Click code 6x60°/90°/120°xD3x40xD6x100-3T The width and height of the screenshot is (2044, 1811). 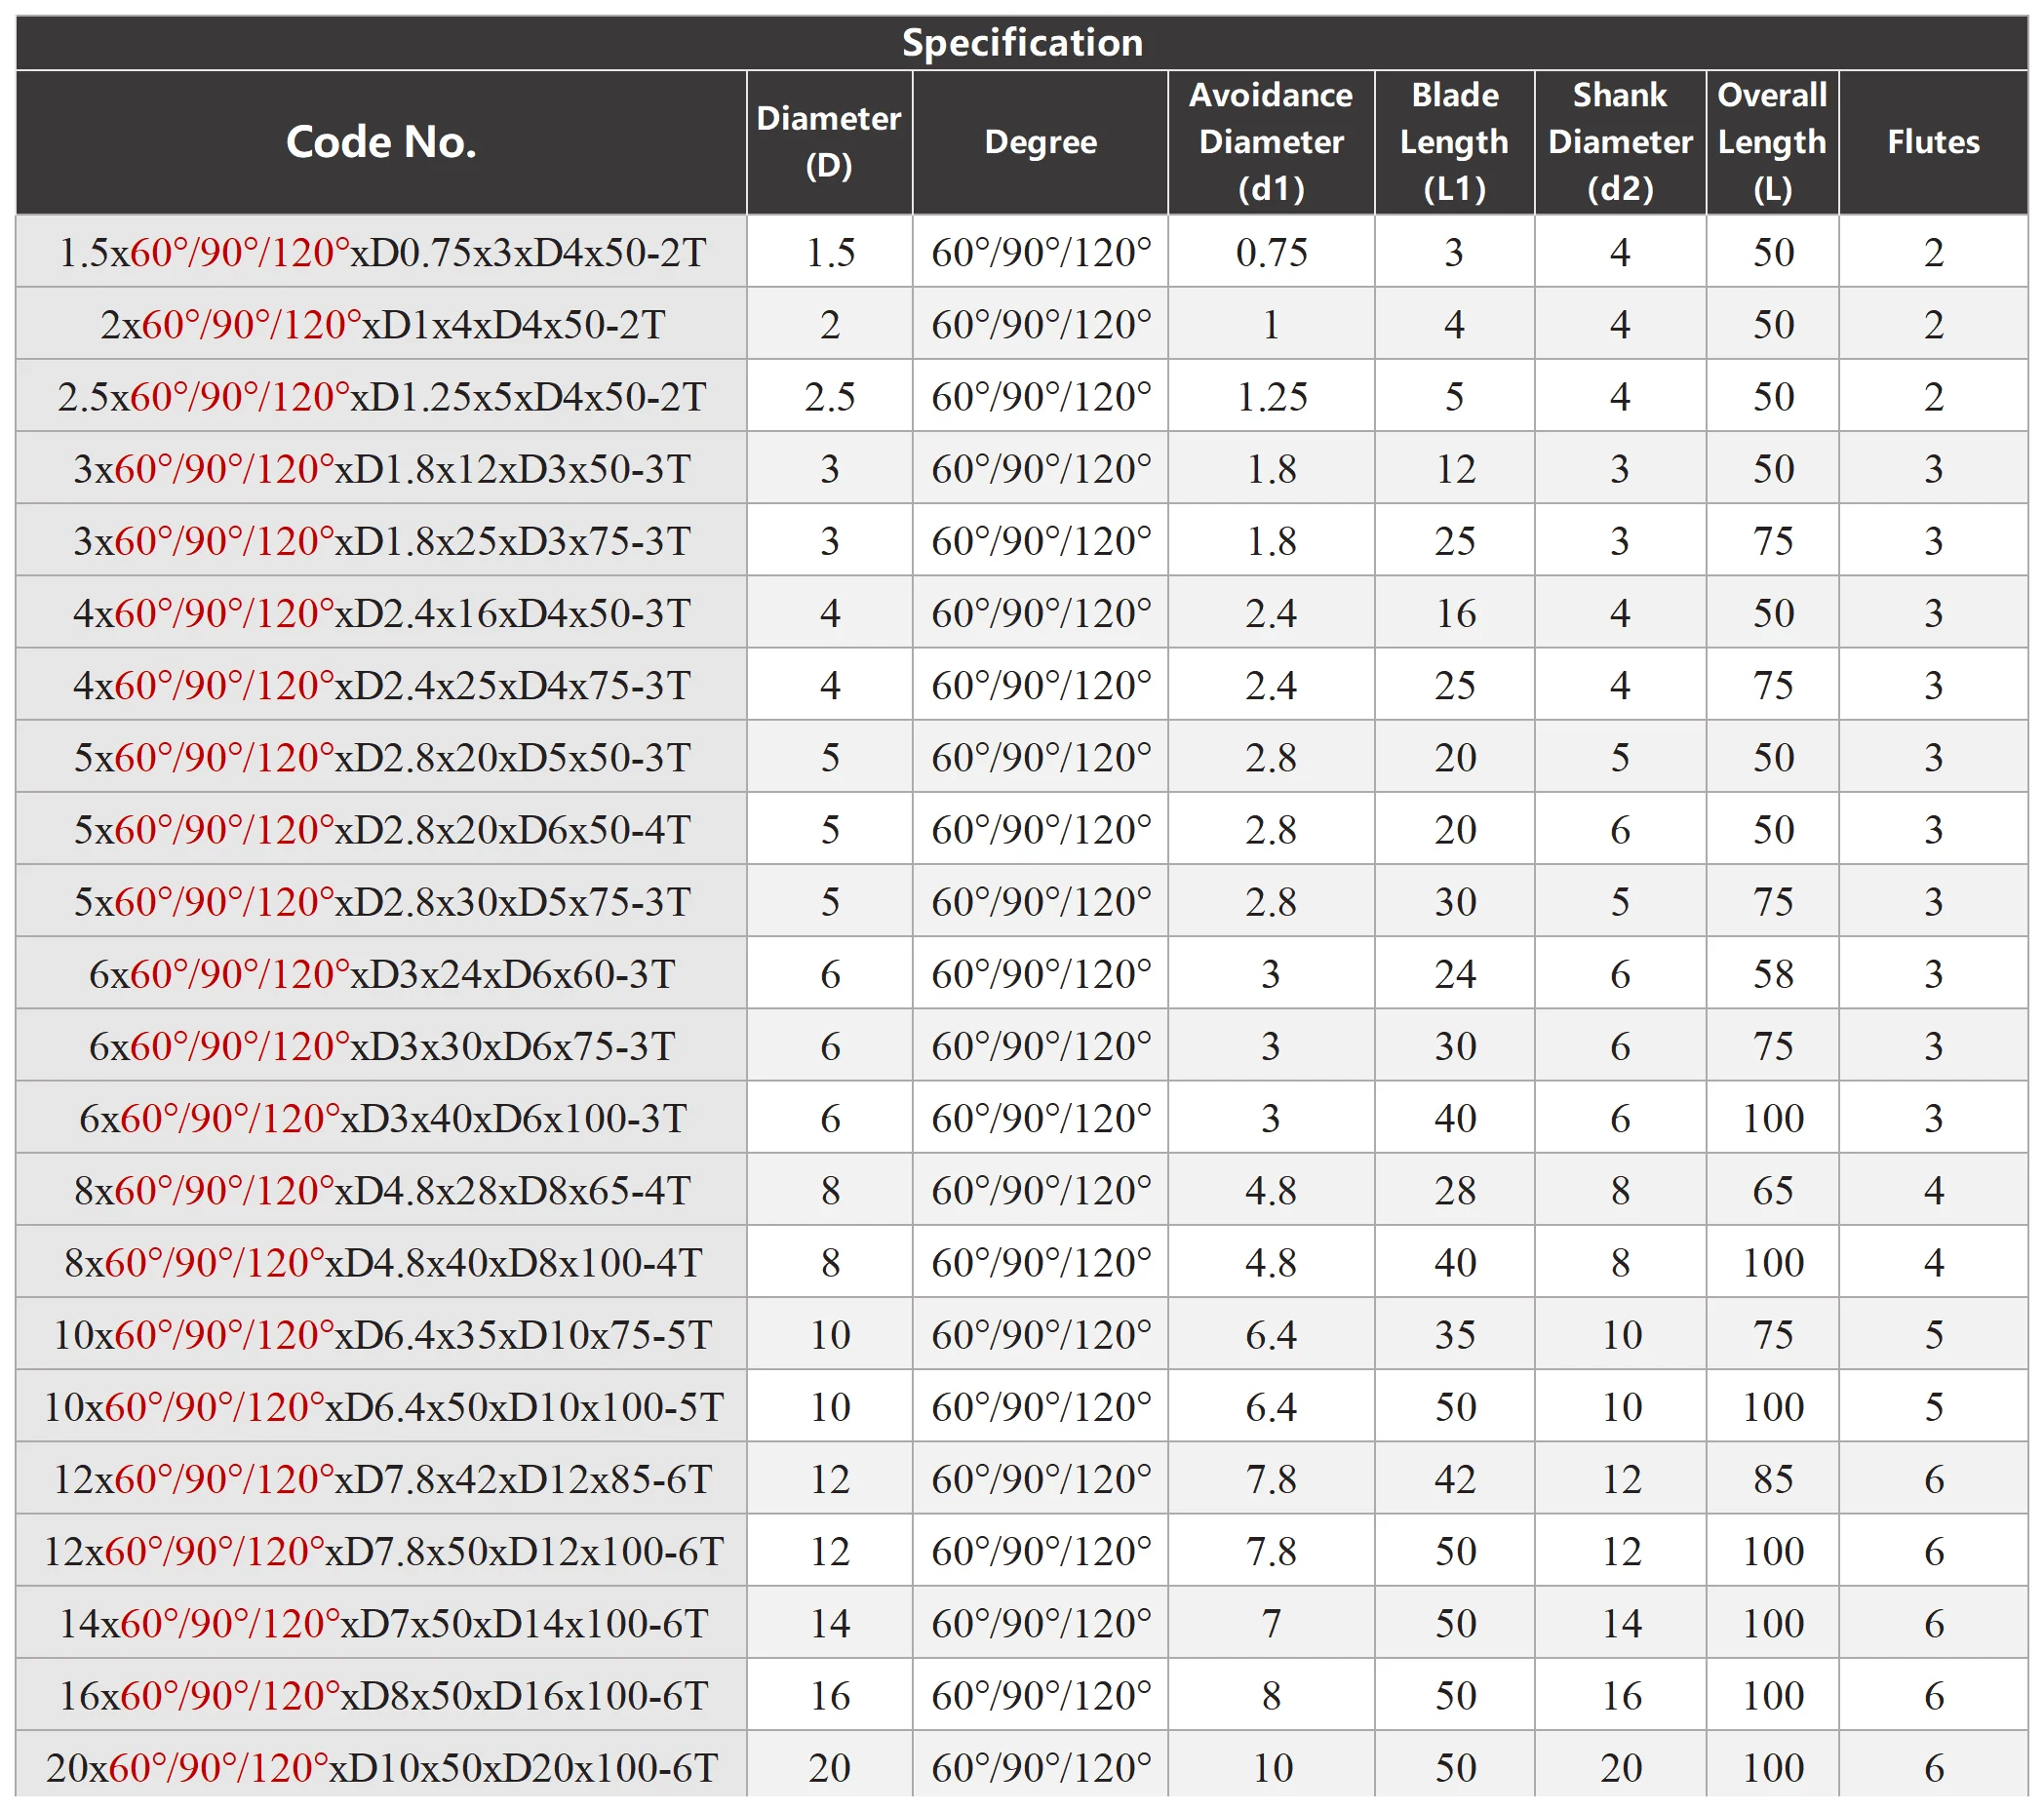coord(382,1118)
